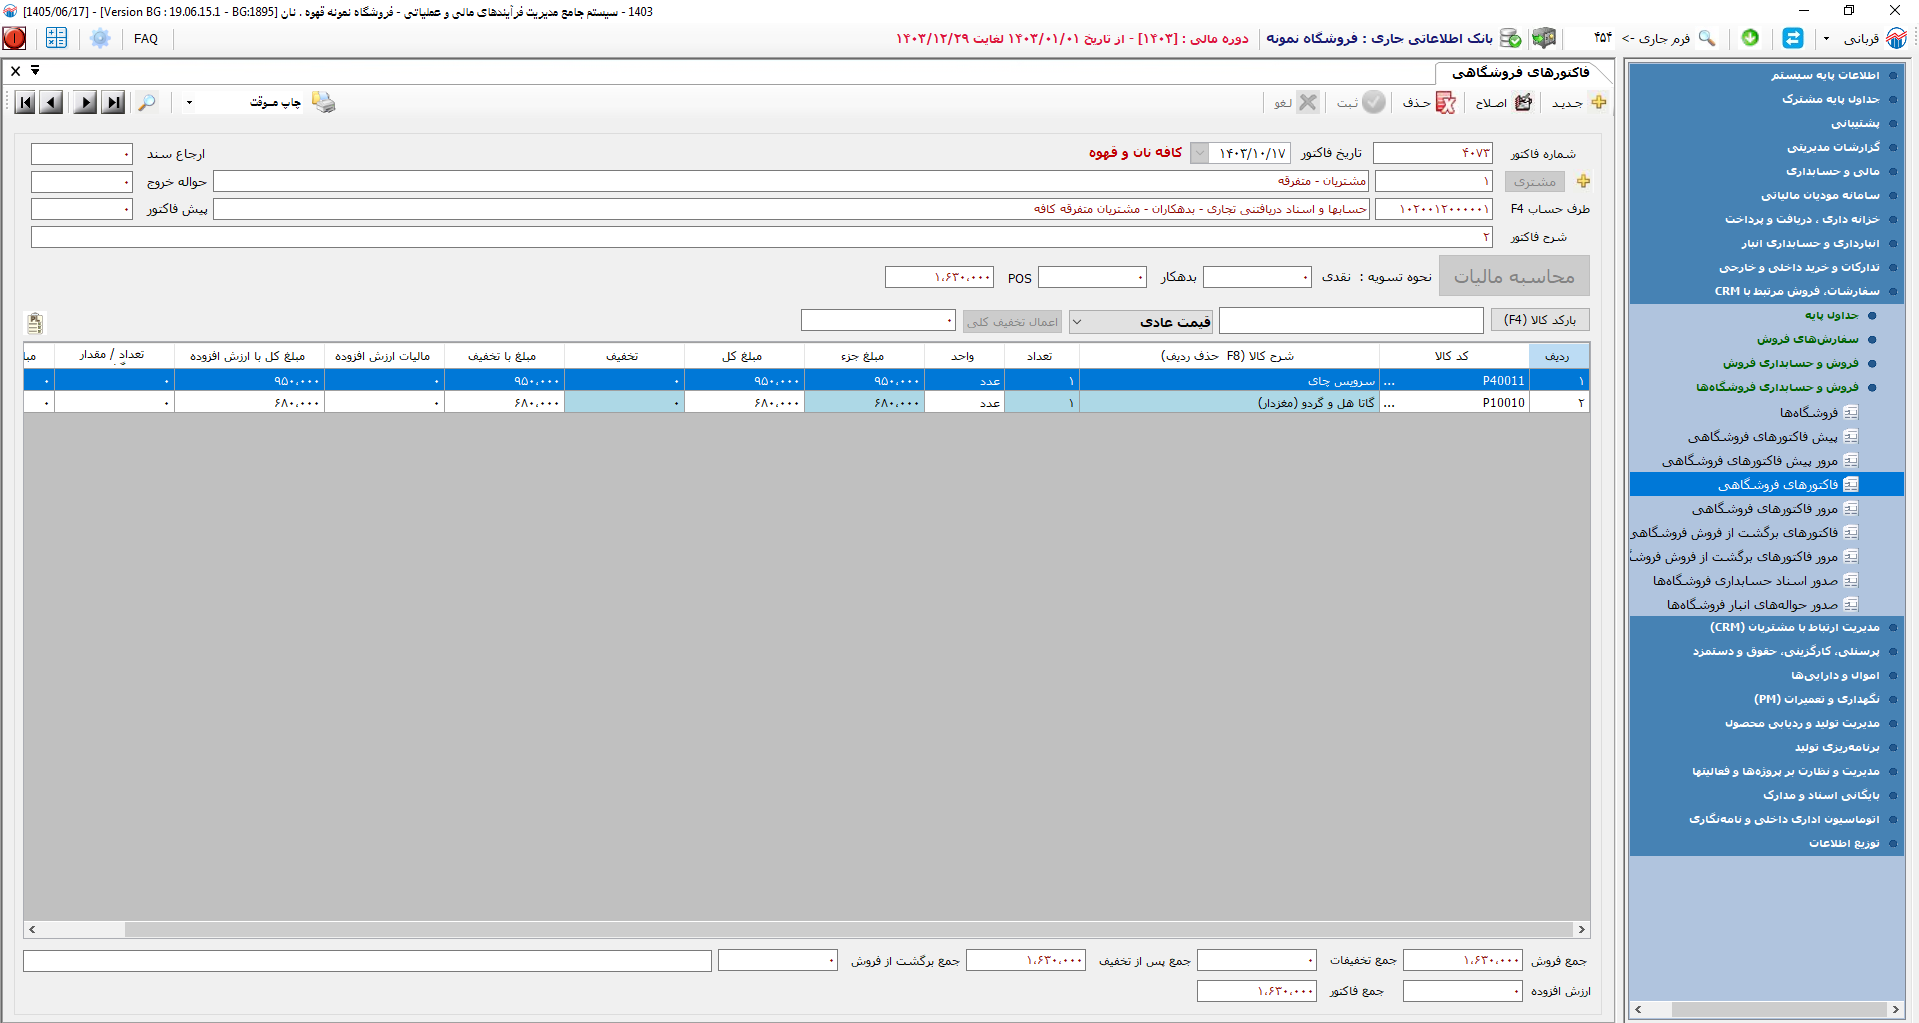Click the yellow plus add customer icon
This screenshot has width=1919, height=1023.
click(1583, 181)
